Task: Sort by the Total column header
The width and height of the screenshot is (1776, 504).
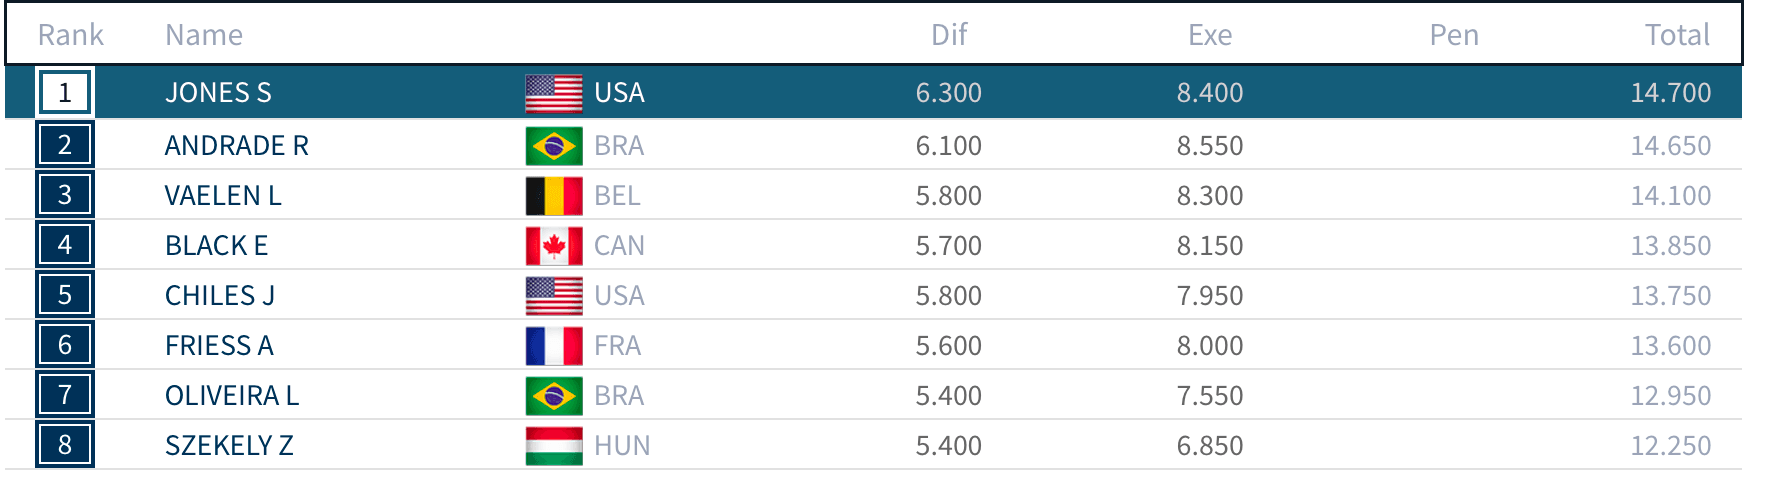Action: click(x=1677, y=35)
